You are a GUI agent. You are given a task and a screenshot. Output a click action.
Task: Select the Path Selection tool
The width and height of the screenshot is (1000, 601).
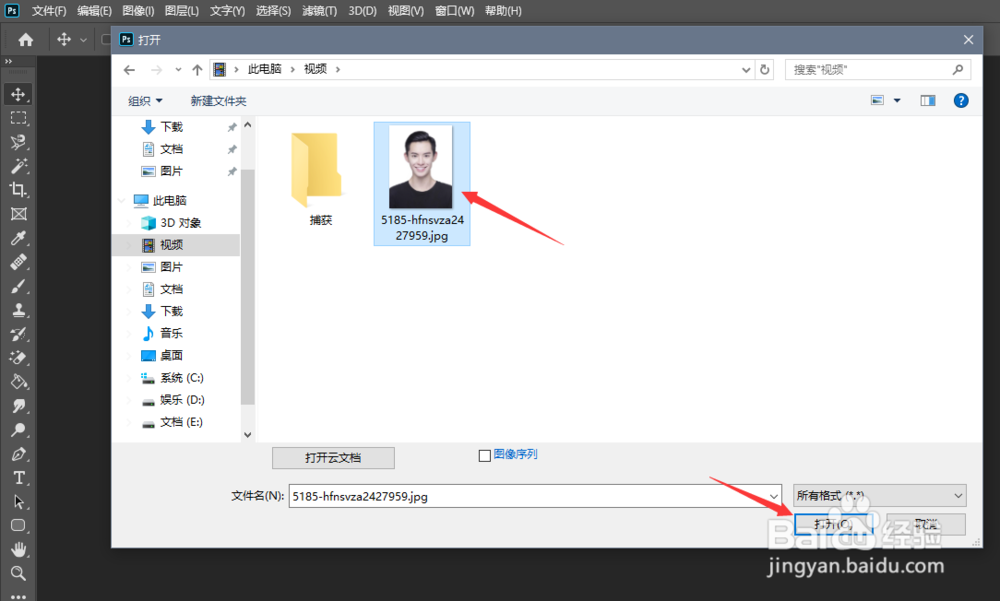[x=18, y=502]
